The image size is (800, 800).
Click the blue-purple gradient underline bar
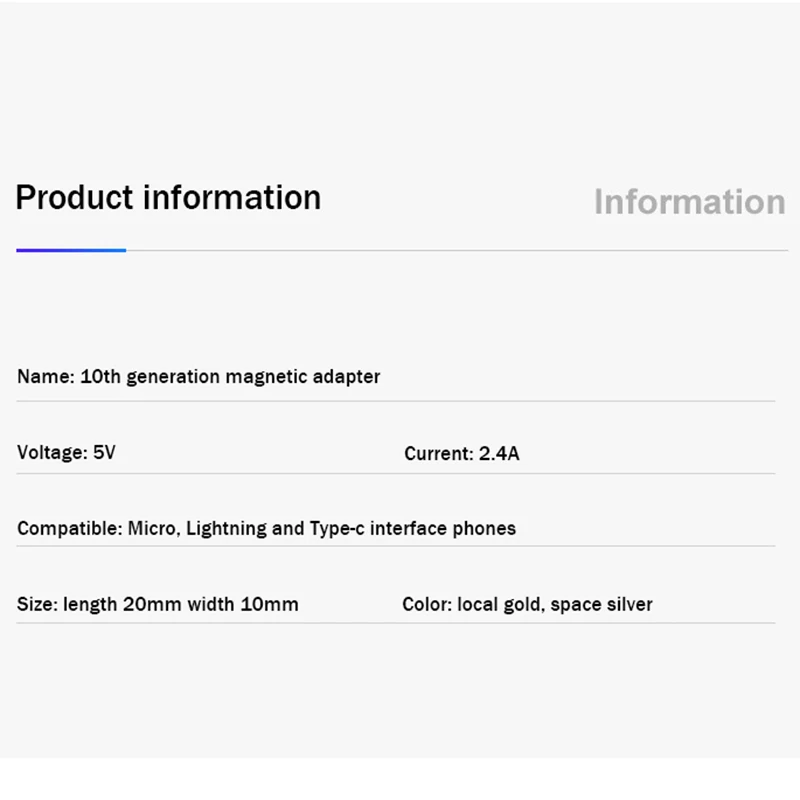pyautogui.click(x=71, y=251)
